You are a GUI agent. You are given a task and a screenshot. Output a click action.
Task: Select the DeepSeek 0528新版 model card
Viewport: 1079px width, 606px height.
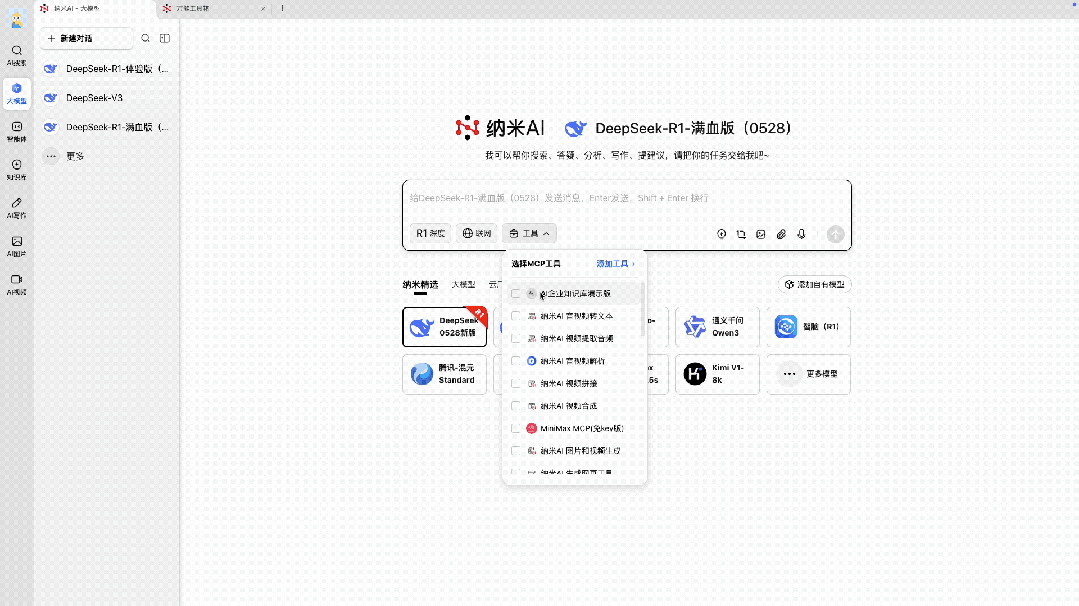[x=445, y=327]
